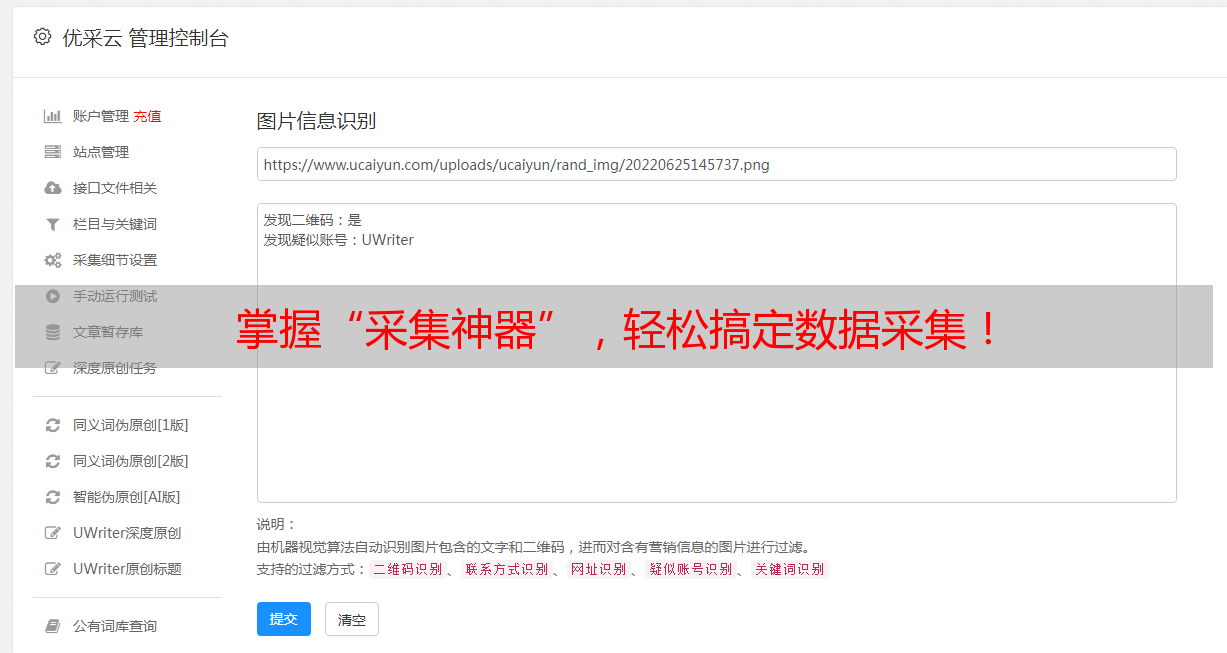Viewport: 1227px width, 653px height.
Task: Click the edit icon for 深度原创任务
Action: tap(53, 368)
